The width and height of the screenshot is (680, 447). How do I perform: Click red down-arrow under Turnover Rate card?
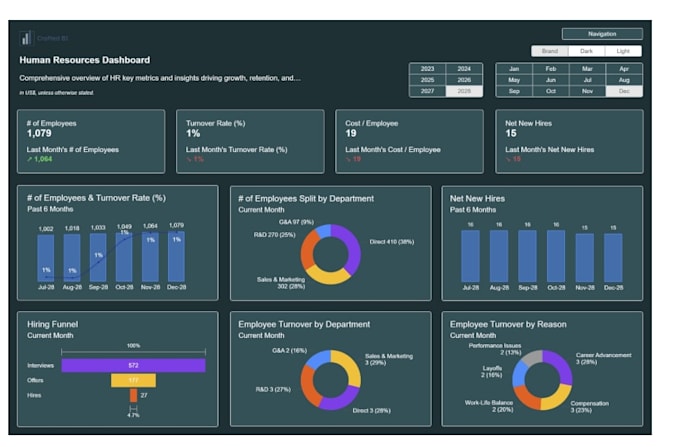tap(189, 159)
